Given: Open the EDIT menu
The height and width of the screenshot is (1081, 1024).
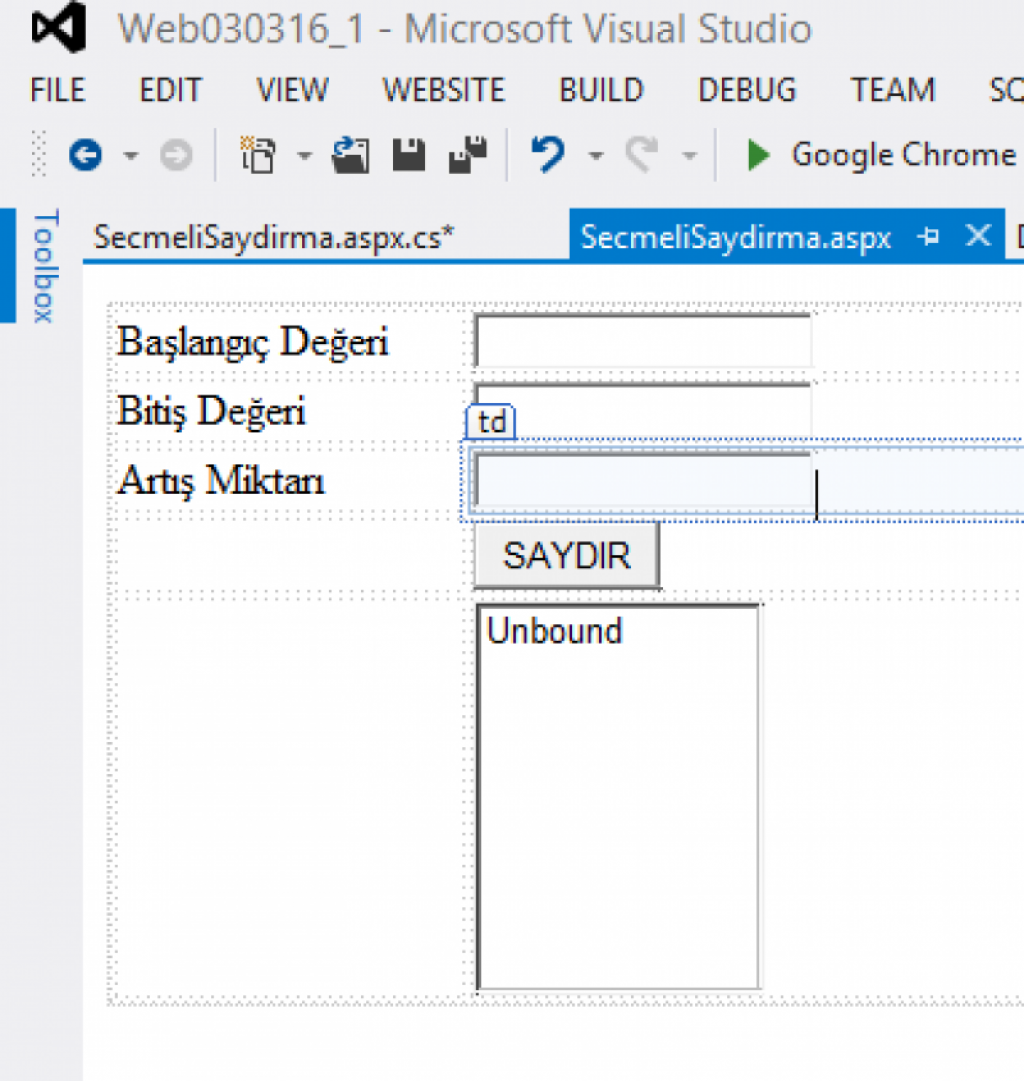Looking at the screenshot, I should [170, 90].
